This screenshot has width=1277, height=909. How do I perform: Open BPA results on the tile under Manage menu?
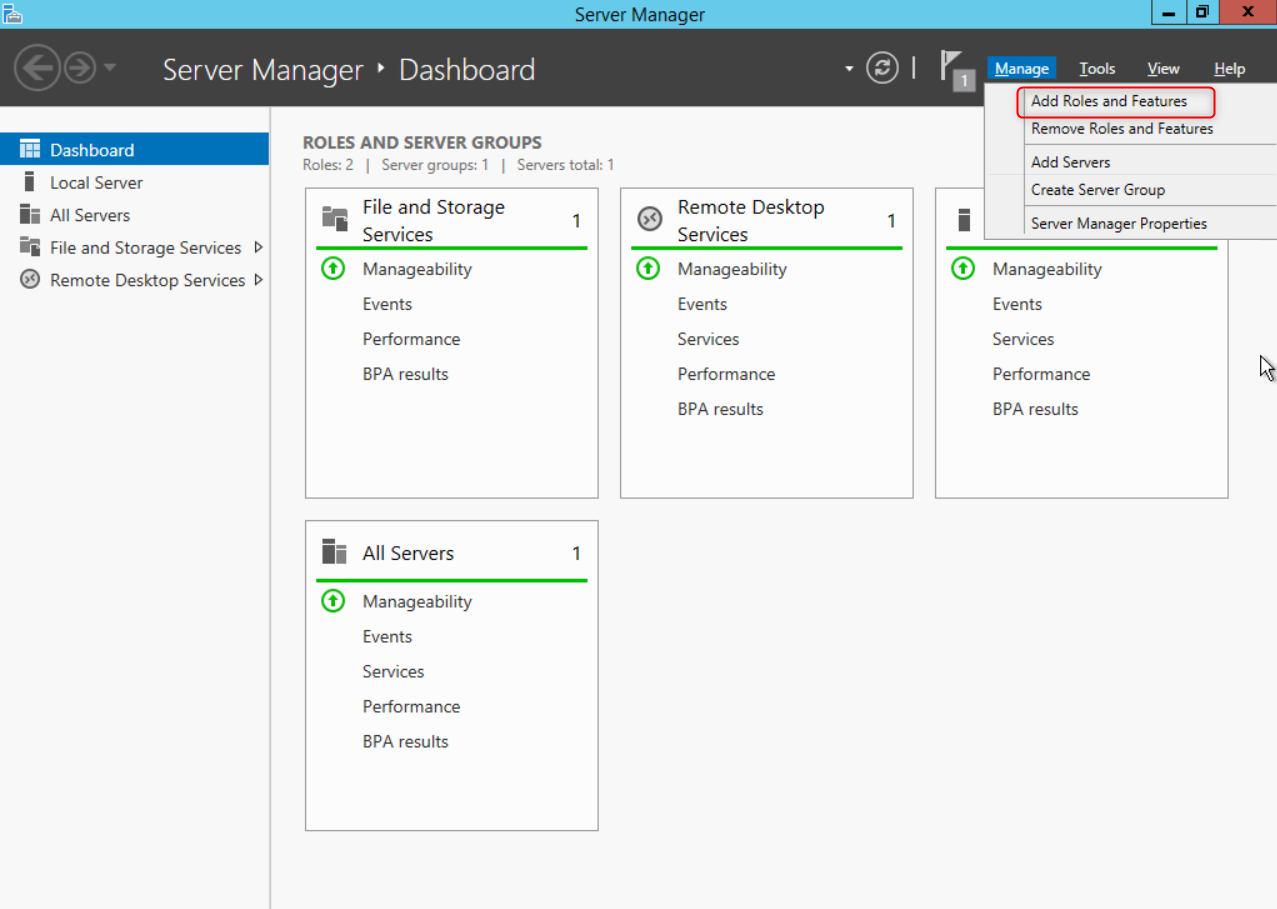pos(1035,409)
